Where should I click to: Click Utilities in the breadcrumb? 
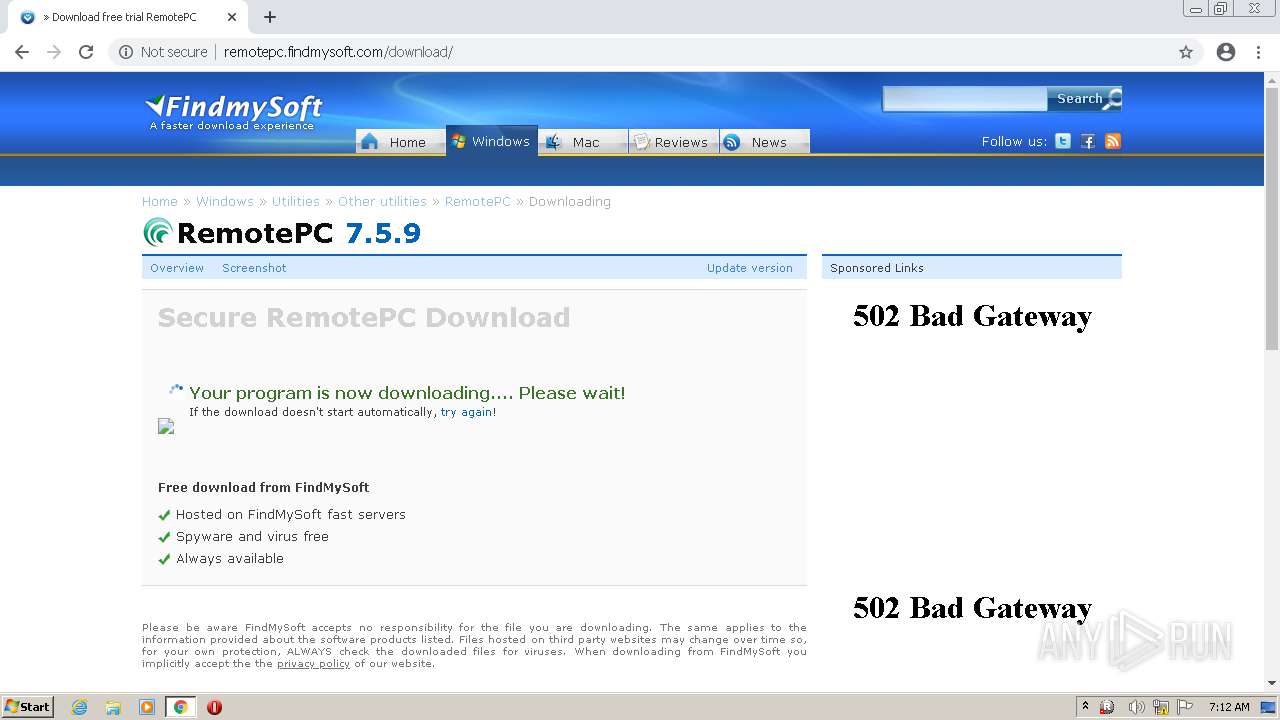296,201
